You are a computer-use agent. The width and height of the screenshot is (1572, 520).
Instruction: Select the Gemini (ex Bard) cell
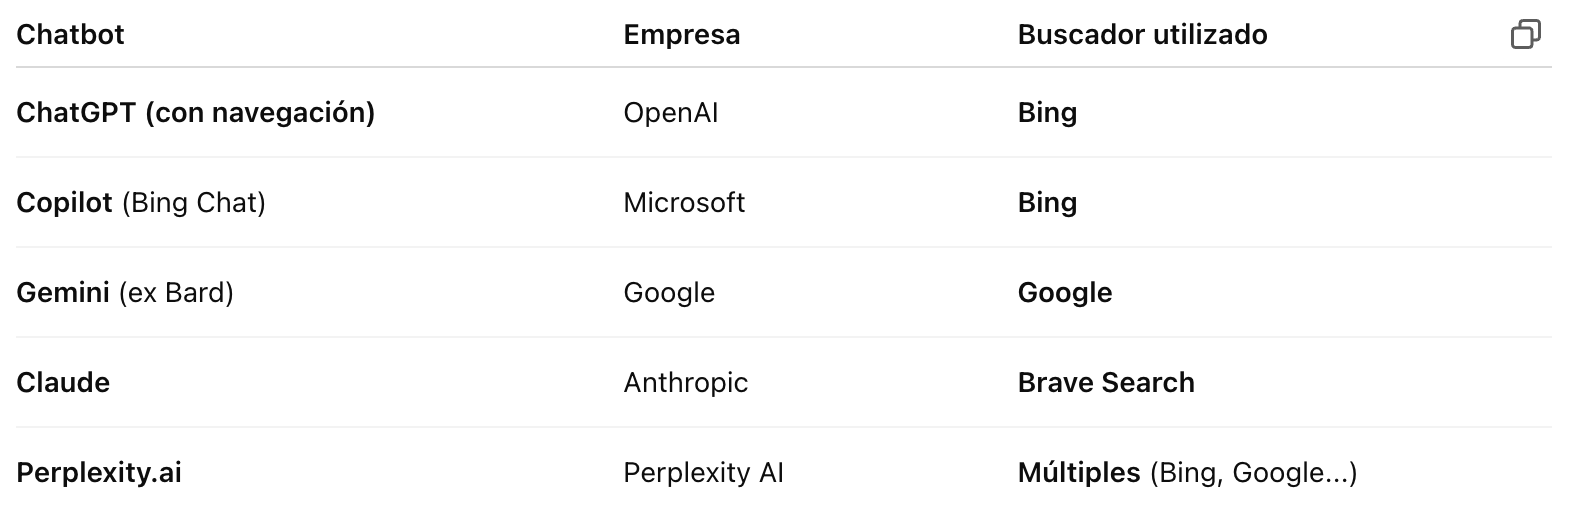pos(125,293)
